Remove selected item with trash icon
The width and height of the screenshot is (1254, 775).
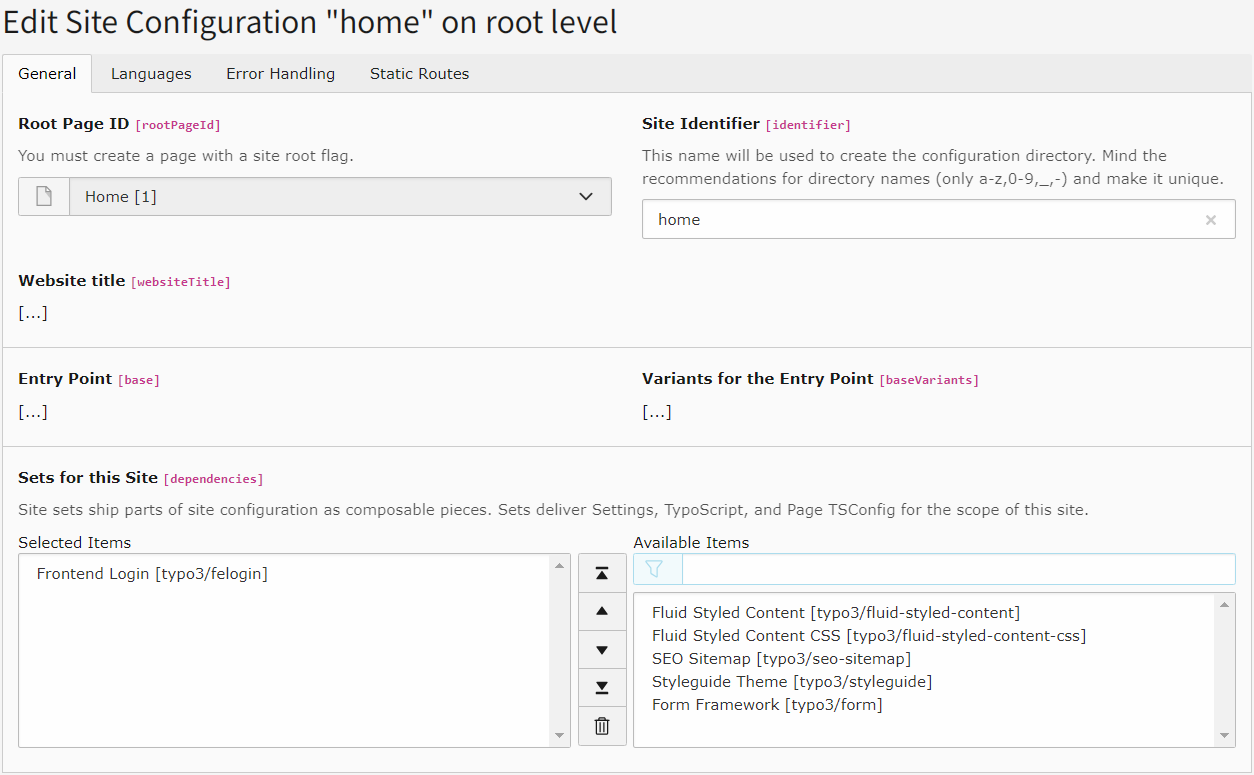click(602, 726)
